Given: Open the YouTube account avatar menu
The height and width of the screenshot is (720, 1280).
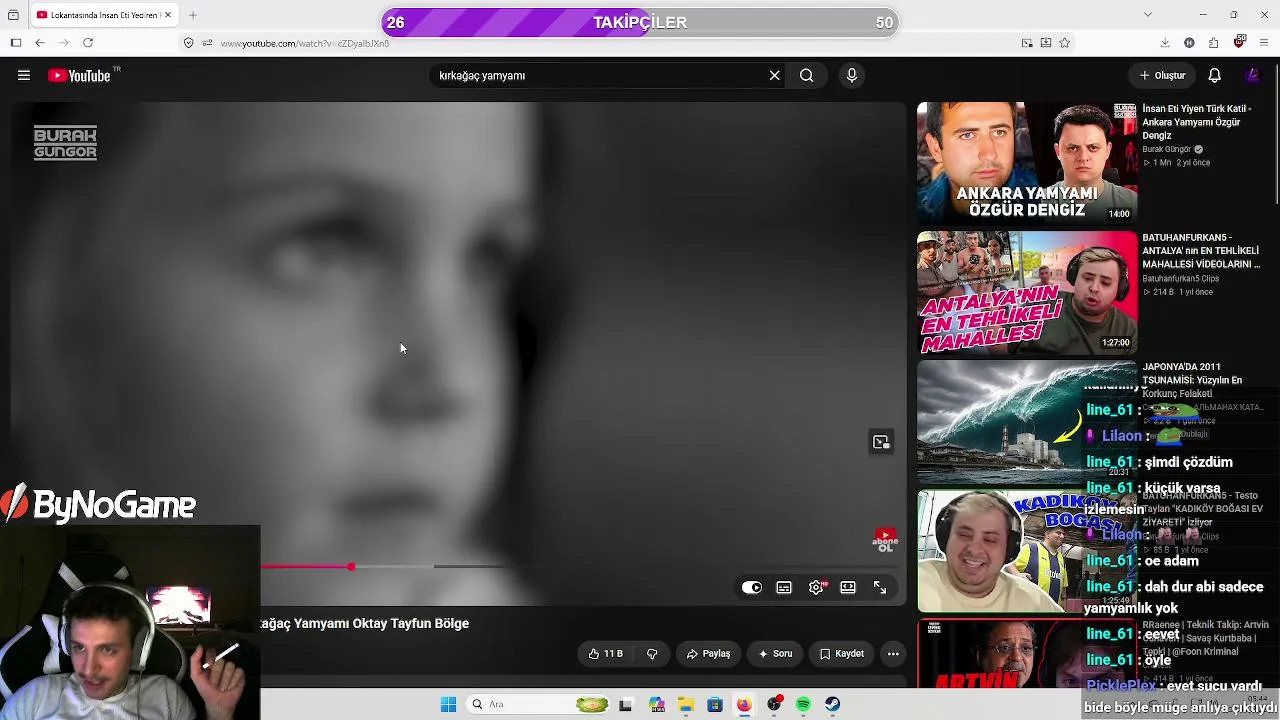Looking at the screenshot, I should click(1252, 75).
